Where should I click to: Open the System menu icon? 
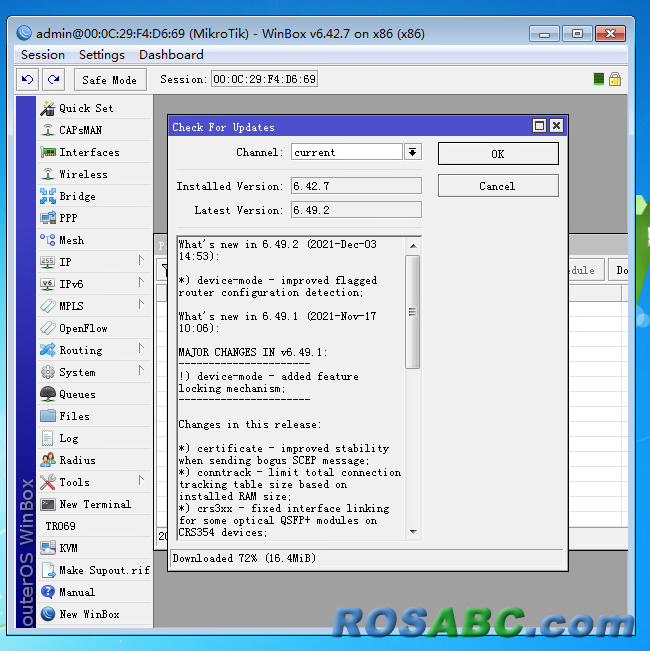pos(47,372)
